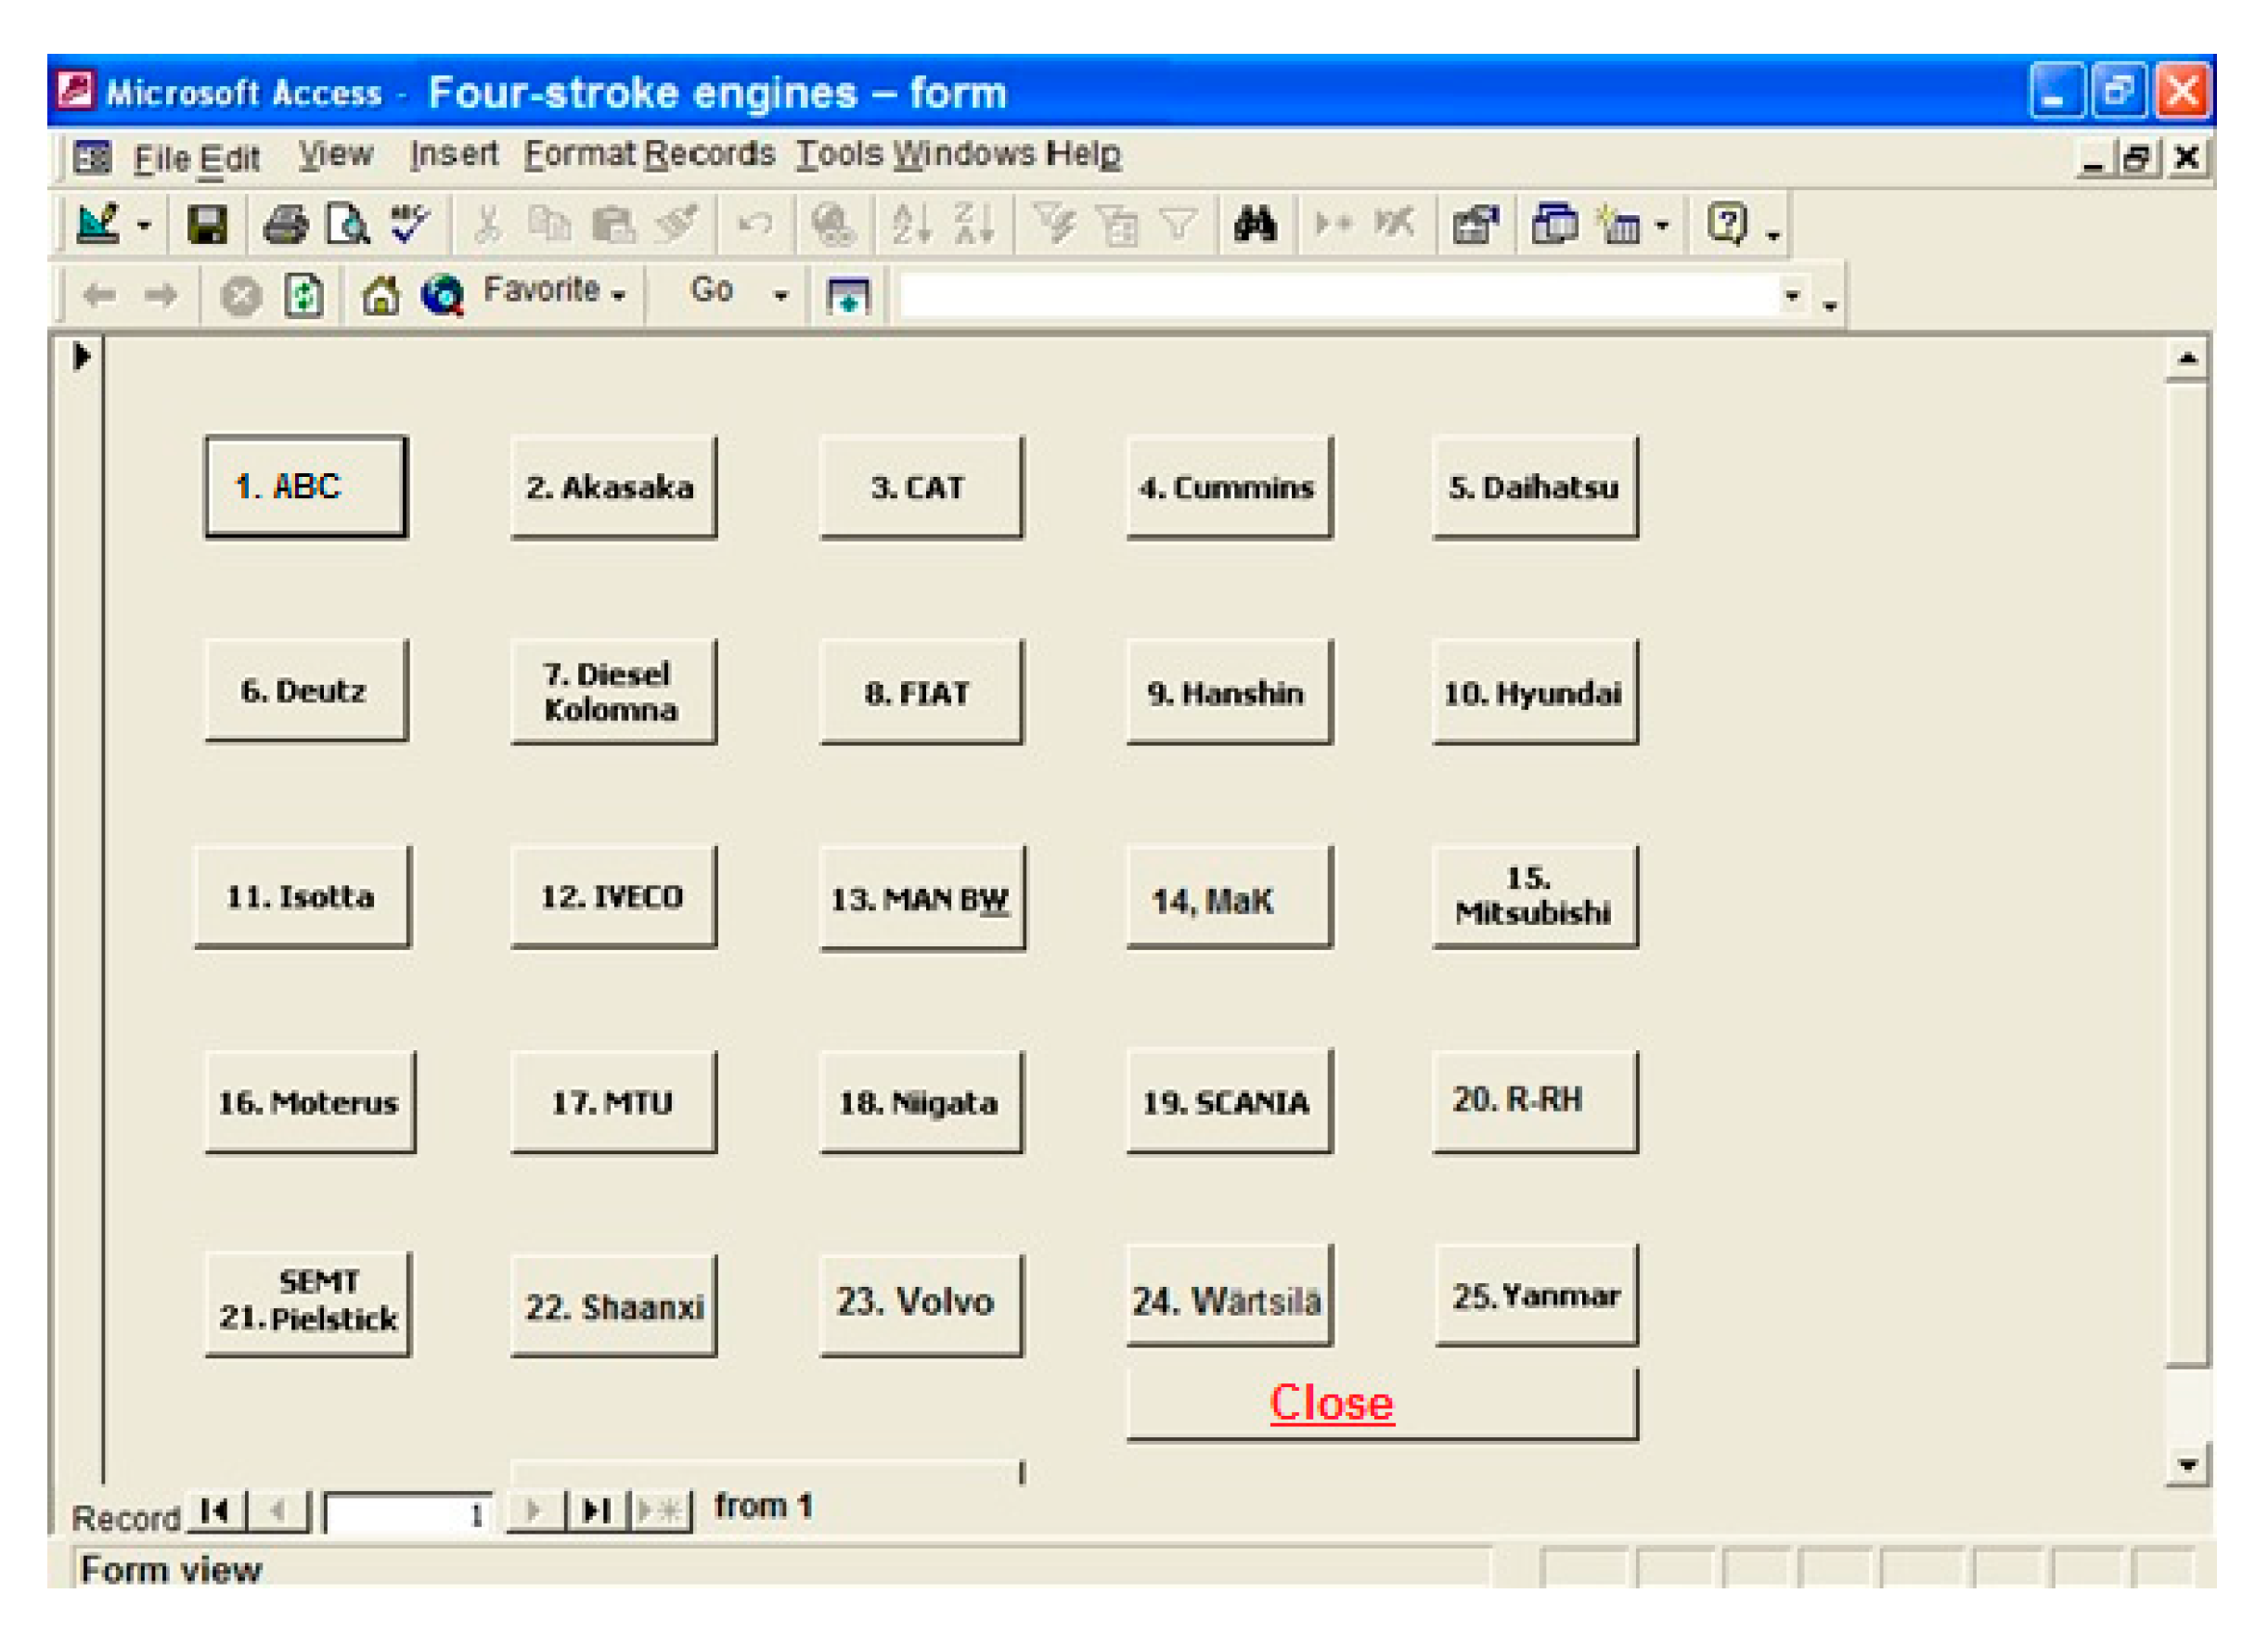Sort ascending with the A-Z icon
This screenshot has width=2268, height=1645.
(911, 224)
